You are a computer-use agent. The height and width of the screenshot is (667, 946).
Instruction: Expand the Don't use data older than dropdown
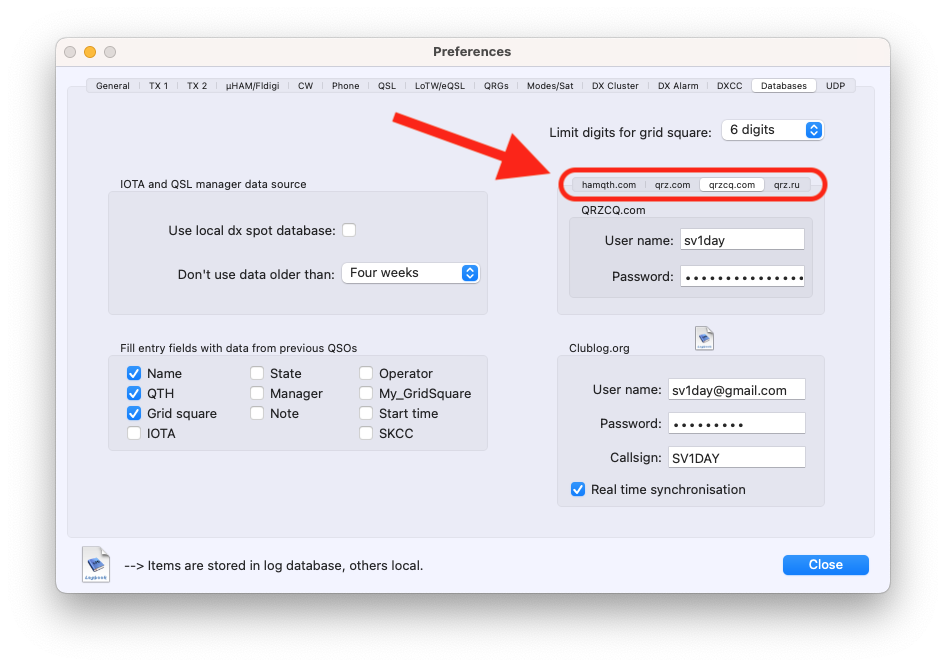point(410,273)
